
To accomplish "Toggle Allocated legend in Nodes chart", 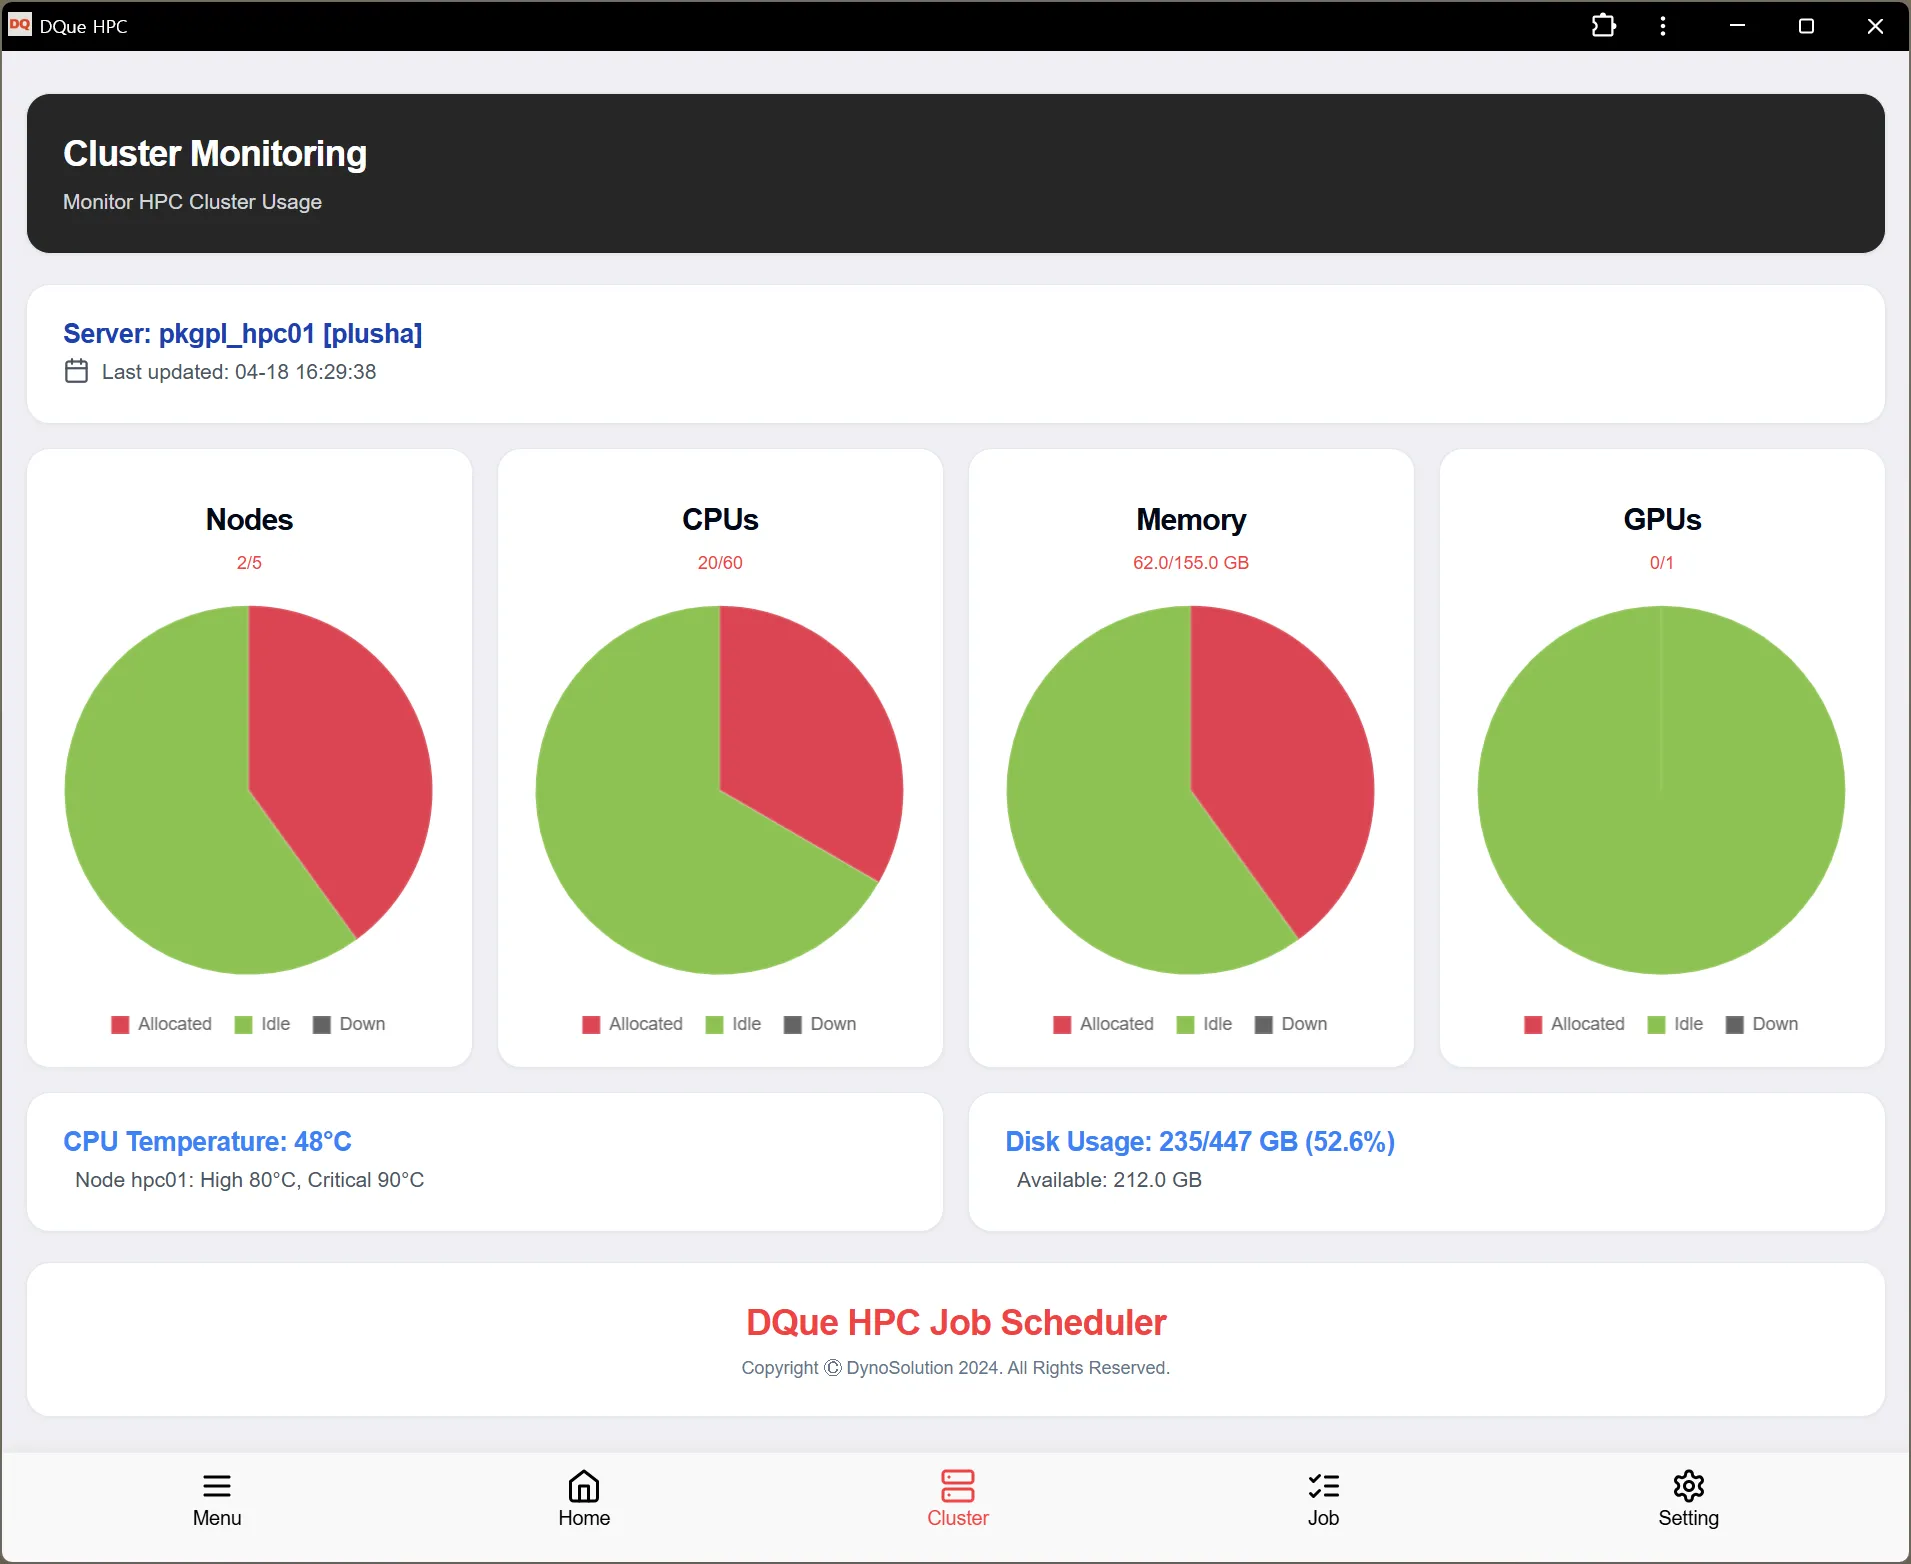I will (162, 1024).
